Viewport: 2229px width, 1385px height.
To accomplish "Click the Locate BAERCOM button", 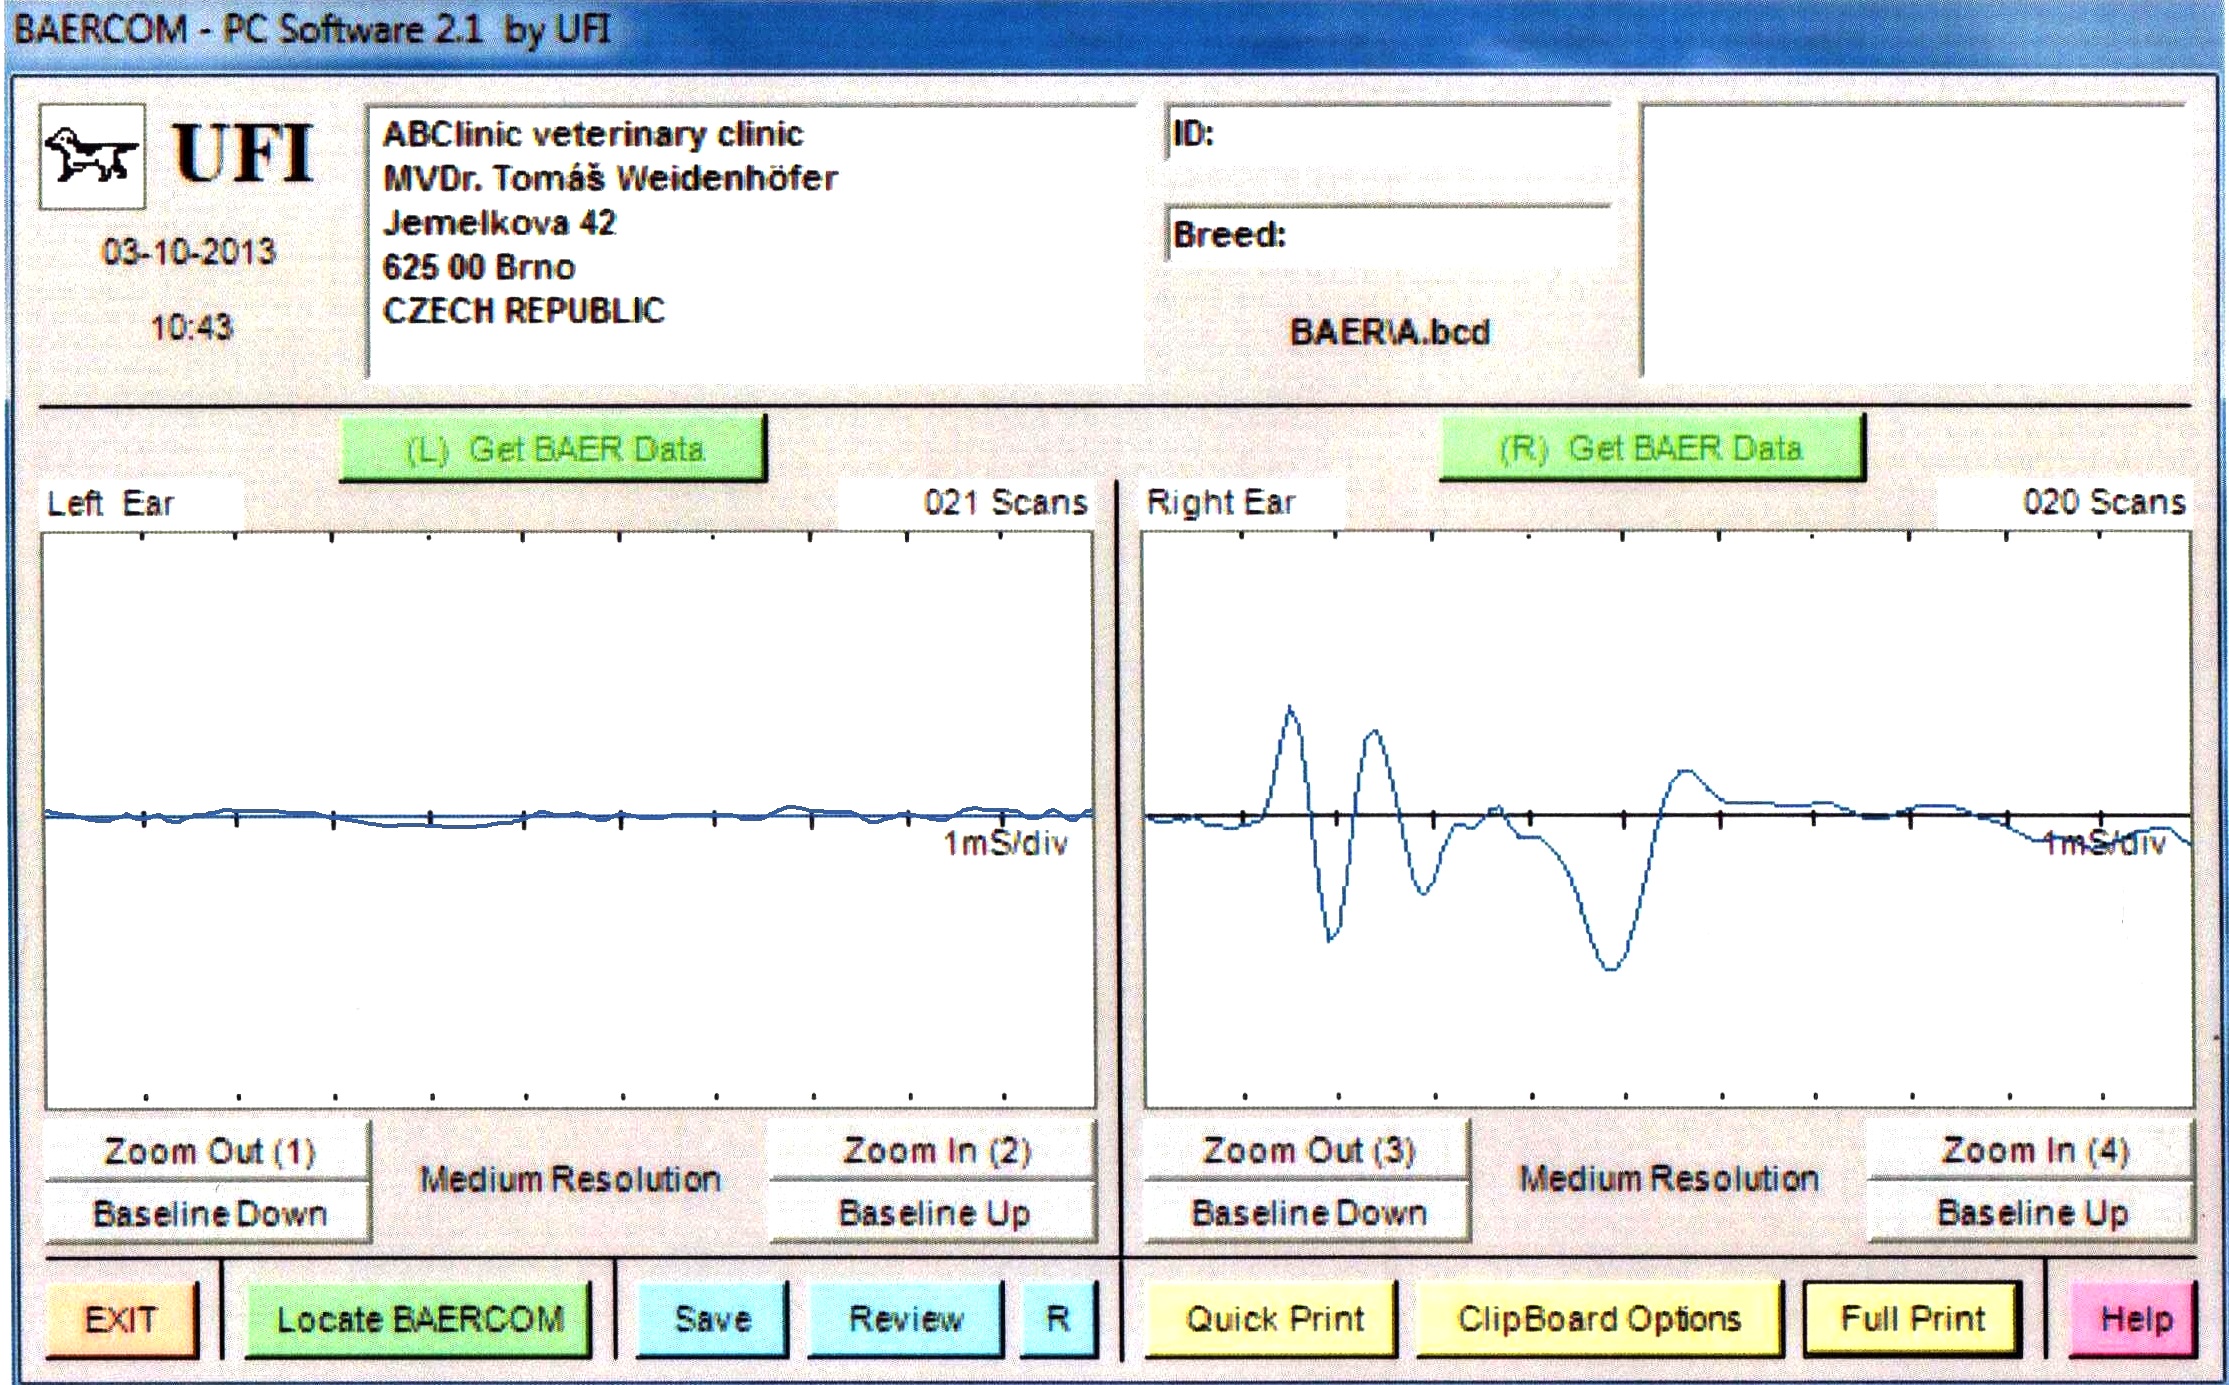I will tap(419, 1319).
